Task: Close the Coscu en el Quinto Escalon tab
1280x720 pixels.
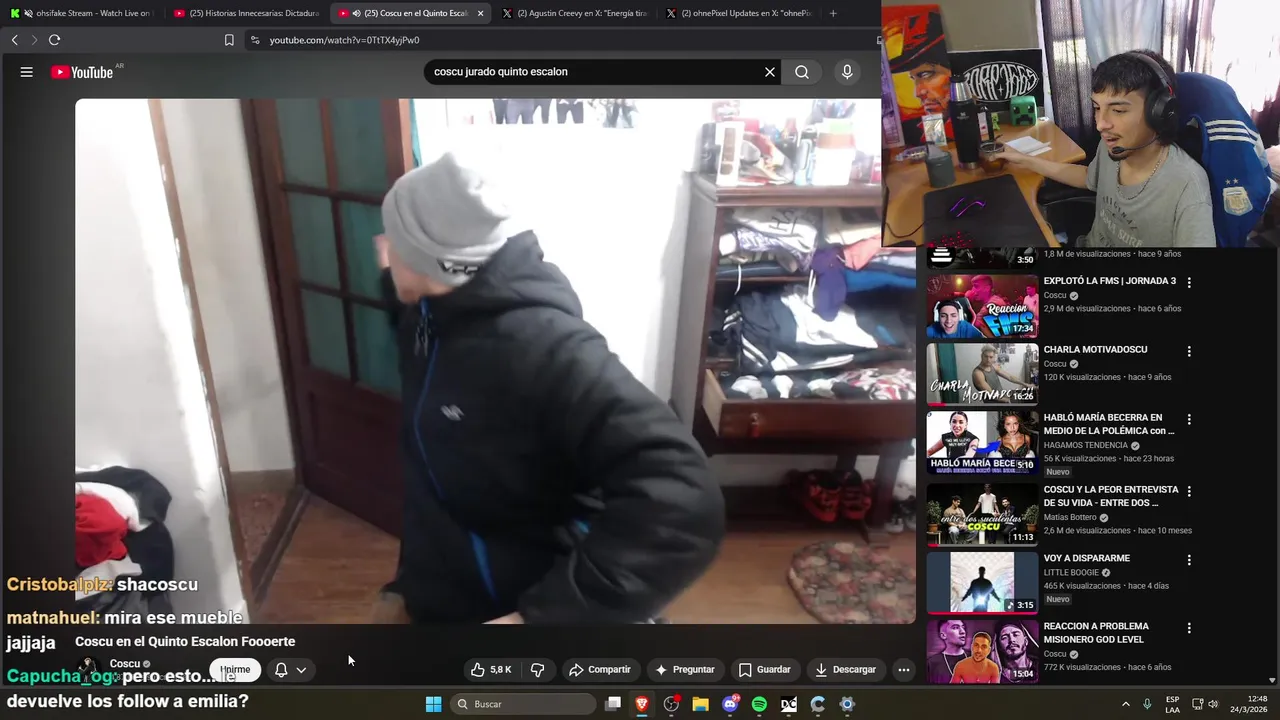Action: tap(480, 13)
